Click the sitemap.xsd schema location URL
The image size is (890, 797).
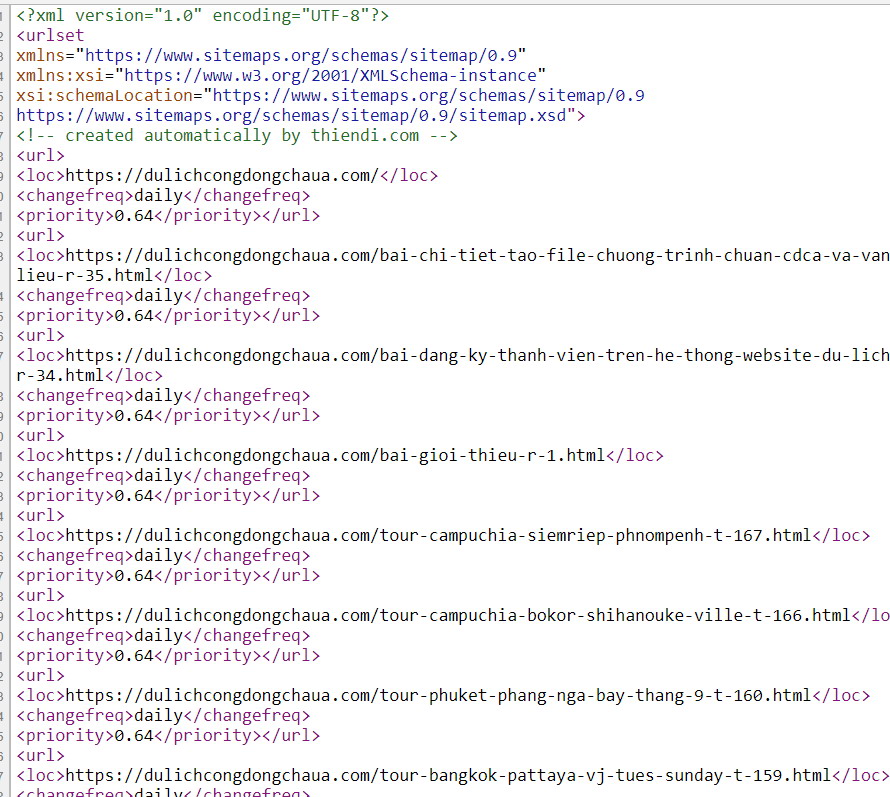click(291, 115)
